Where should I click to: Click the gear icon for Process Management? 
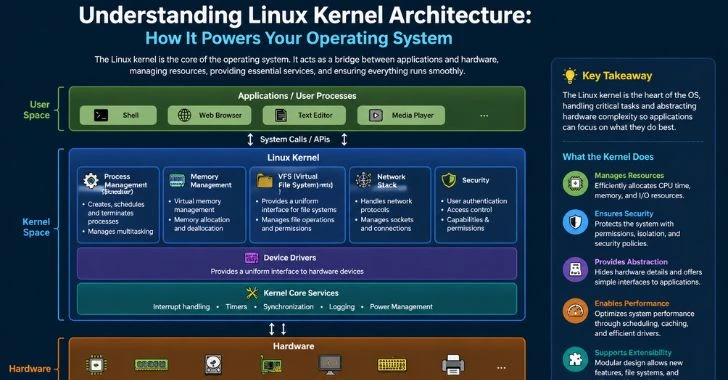(x=91, y=181)
